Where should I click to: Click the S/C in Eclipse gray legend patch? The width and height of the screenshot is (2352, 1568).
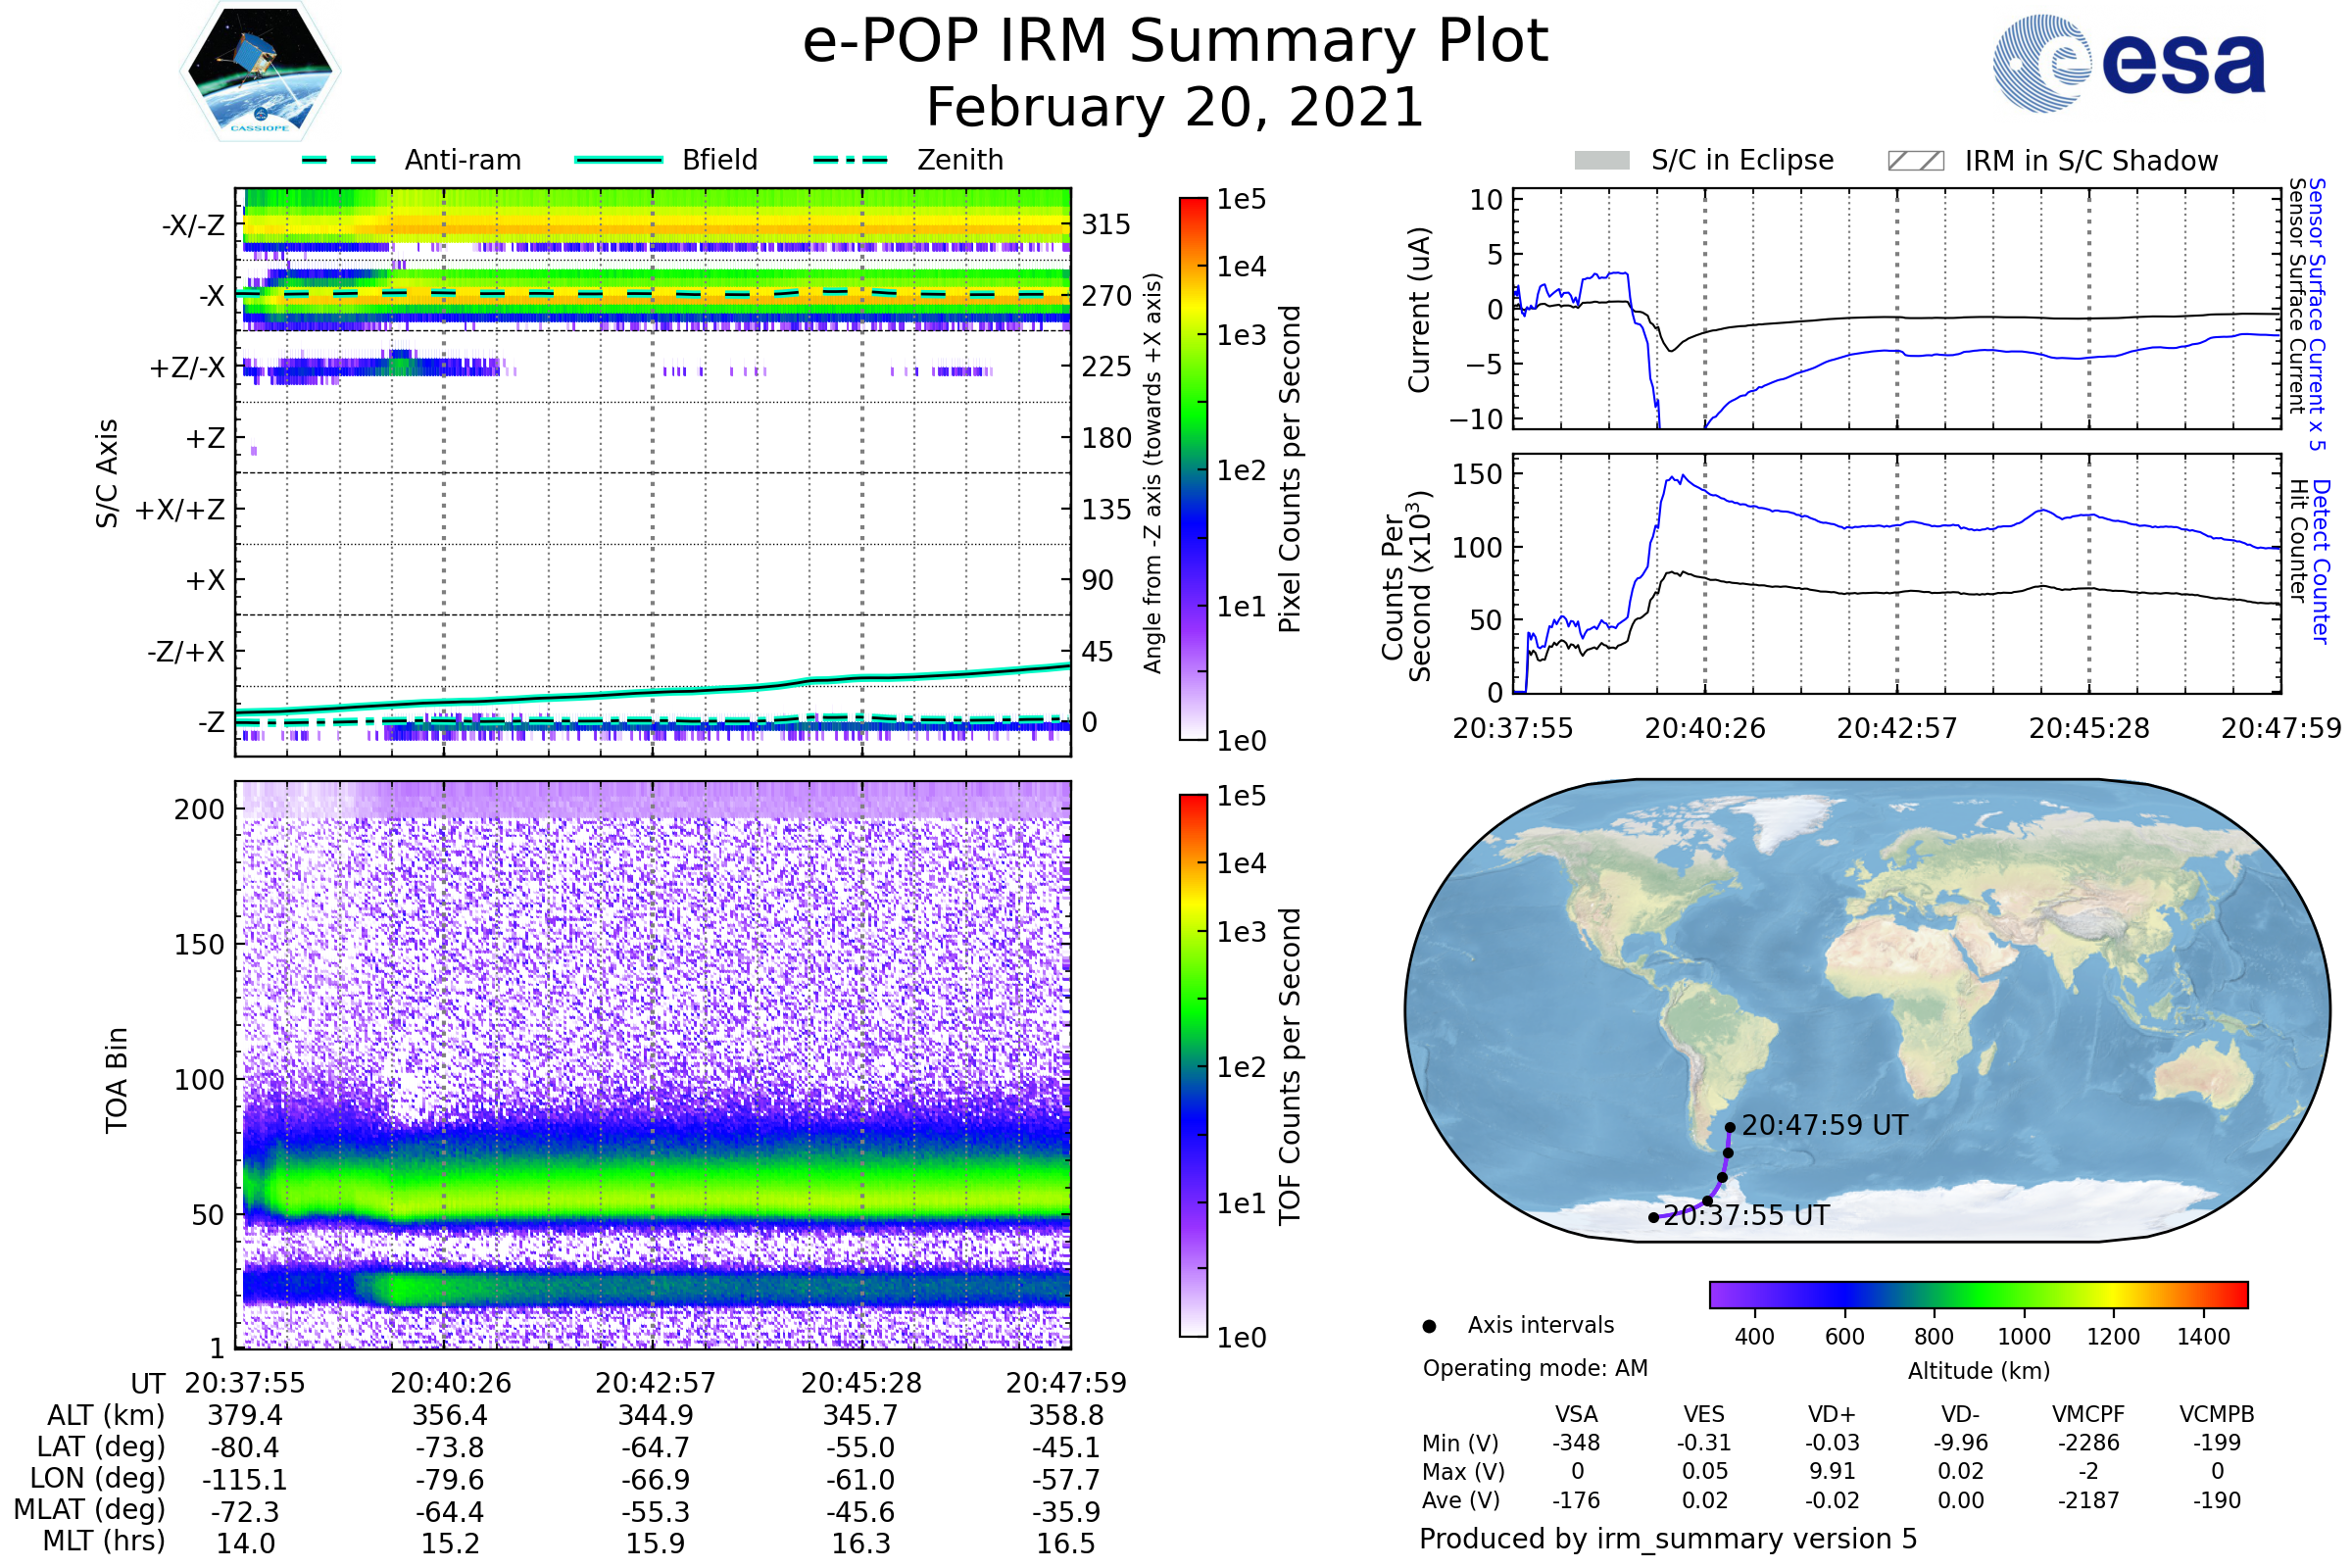coord(1601,161)
